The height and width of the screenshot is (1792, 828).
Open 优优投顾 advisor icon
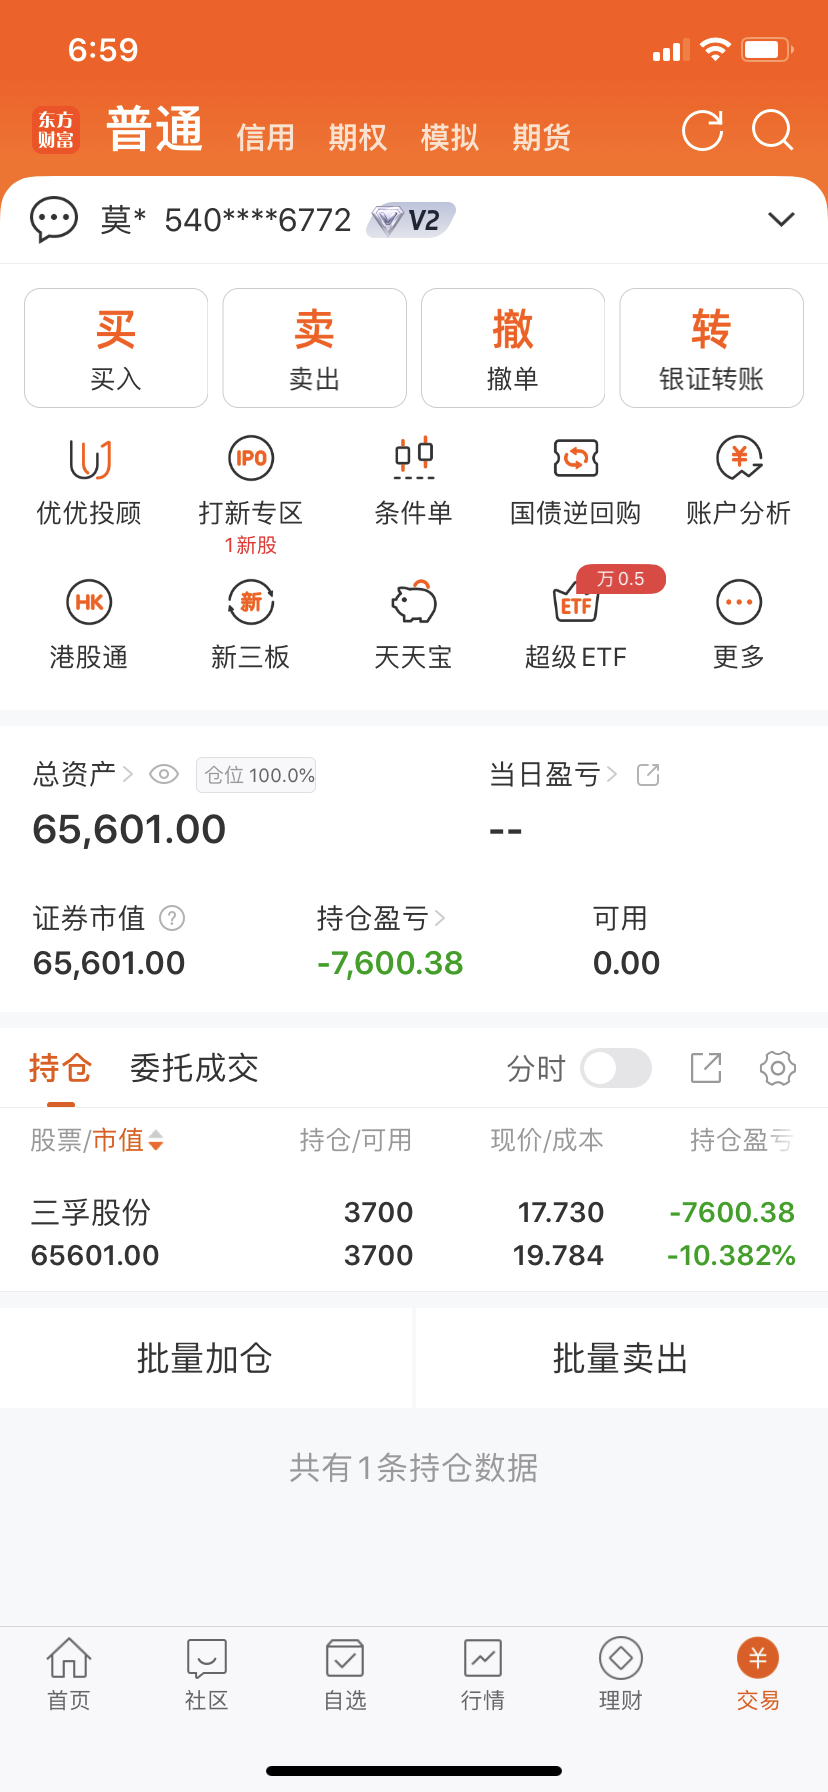click(x=89, y=459)
